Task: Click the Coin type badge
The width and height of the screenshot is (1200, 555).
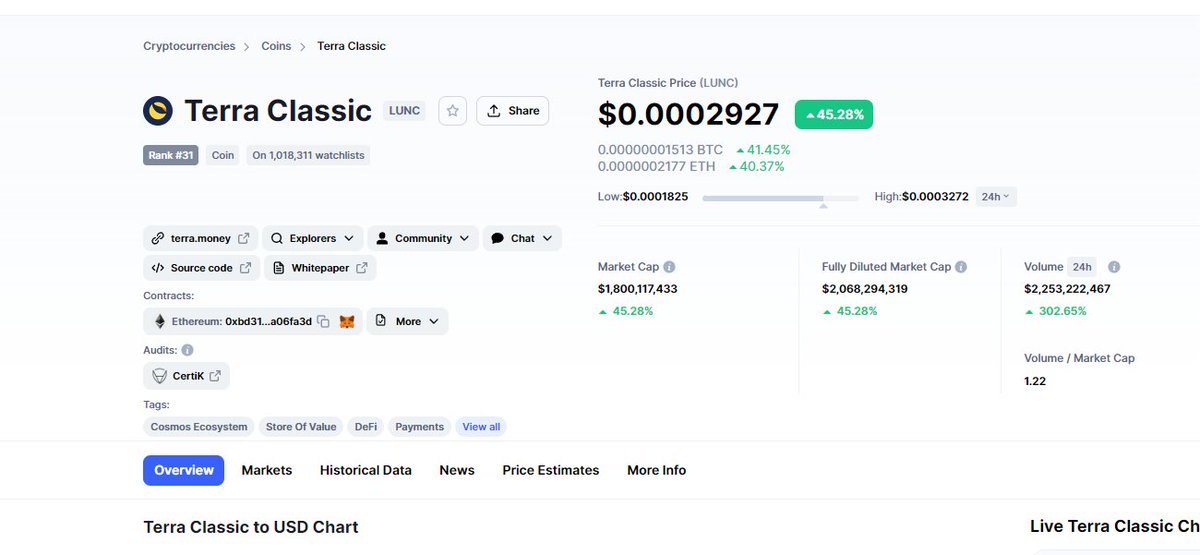Action: coord(223,155)
